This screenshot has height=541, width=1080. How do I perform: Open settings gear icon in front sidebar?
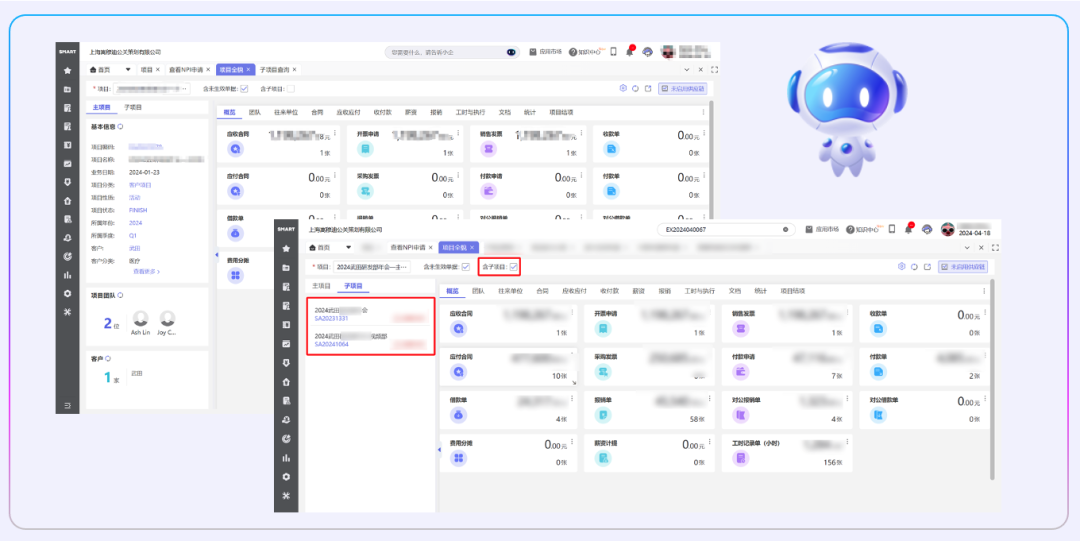286,476
